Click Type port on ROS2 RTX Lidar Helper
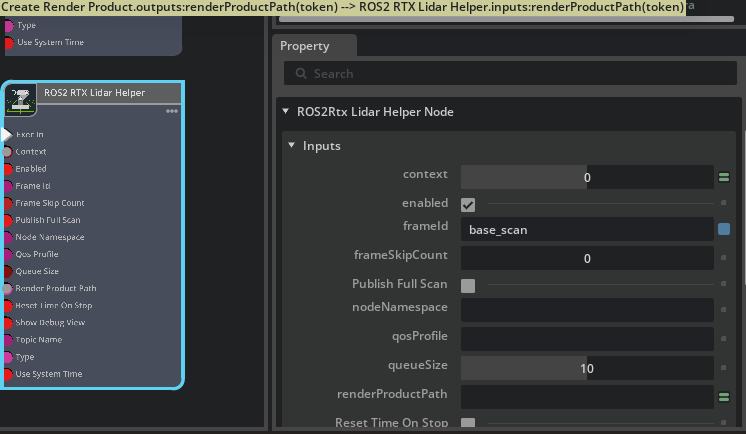Viewport: 746px width, 434px height. click(x=8, y=357)
